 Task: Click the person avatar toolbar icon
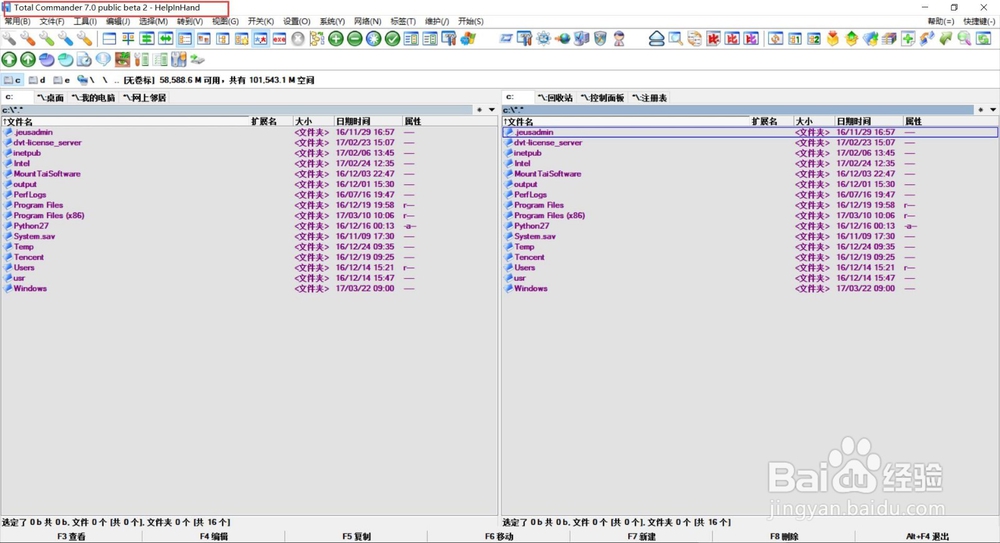(619, 39)
